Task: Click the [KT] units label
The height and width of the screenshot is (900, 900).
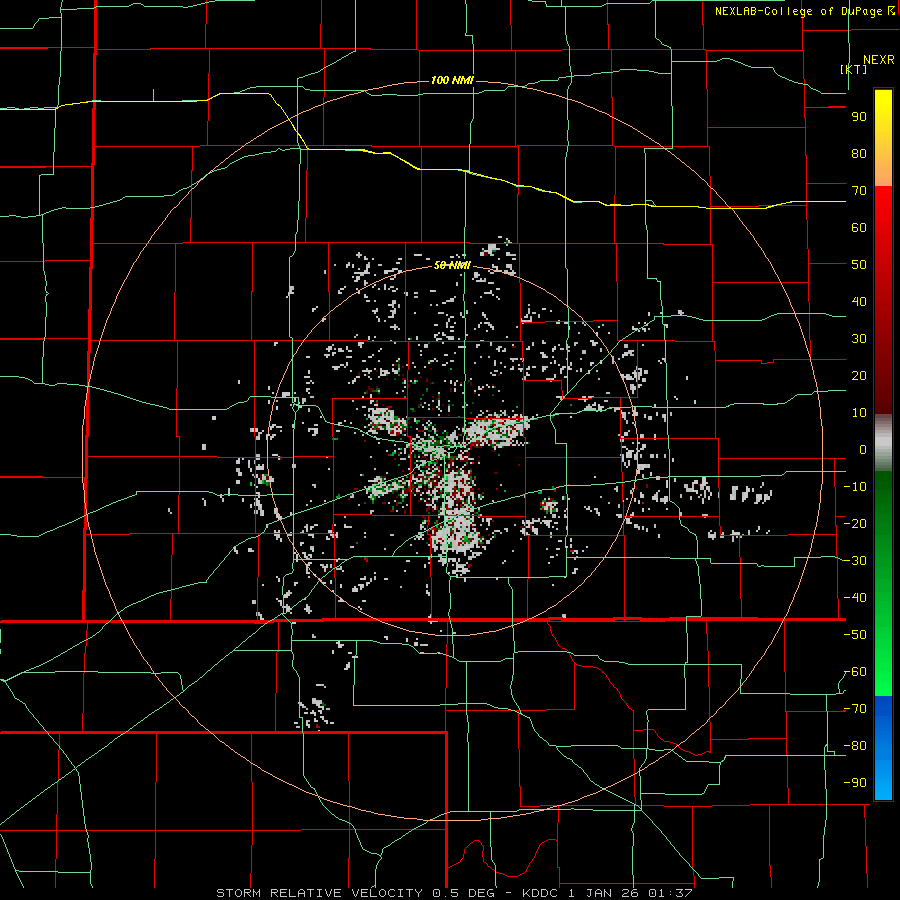Action: pos(853,69)
